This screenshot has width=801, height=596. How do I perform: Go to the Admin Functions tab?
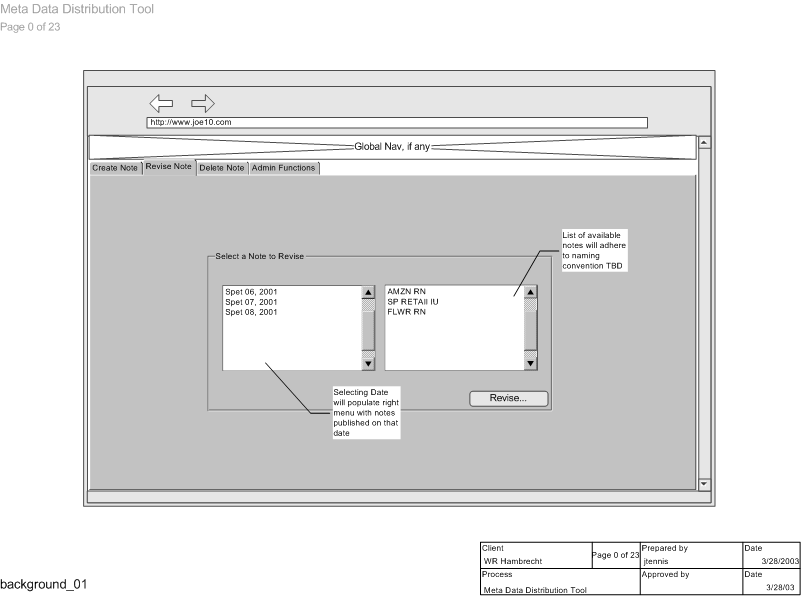pyautogui.click(x=283, y=168)
